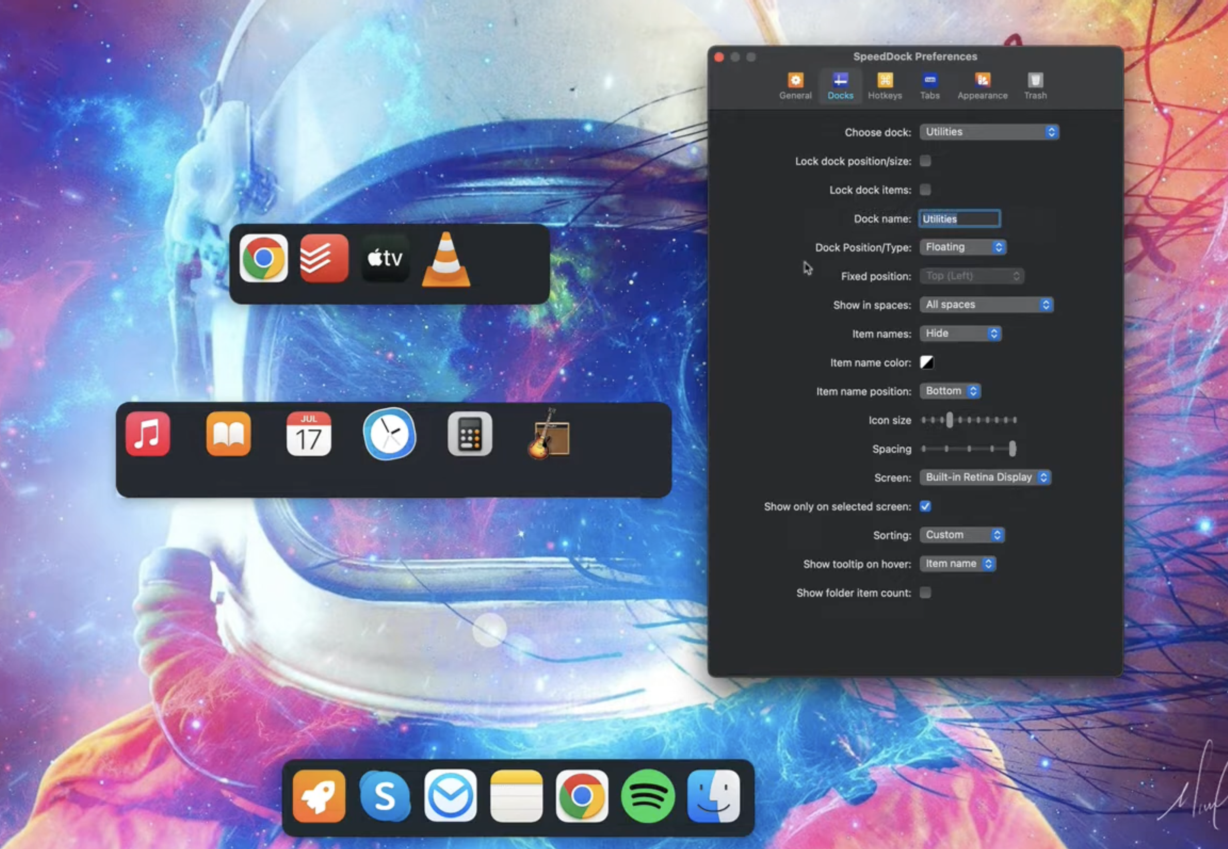The image size is (1228, 849).
Task: Open the Choose dock dropdown
Action: tap(989, 132)
